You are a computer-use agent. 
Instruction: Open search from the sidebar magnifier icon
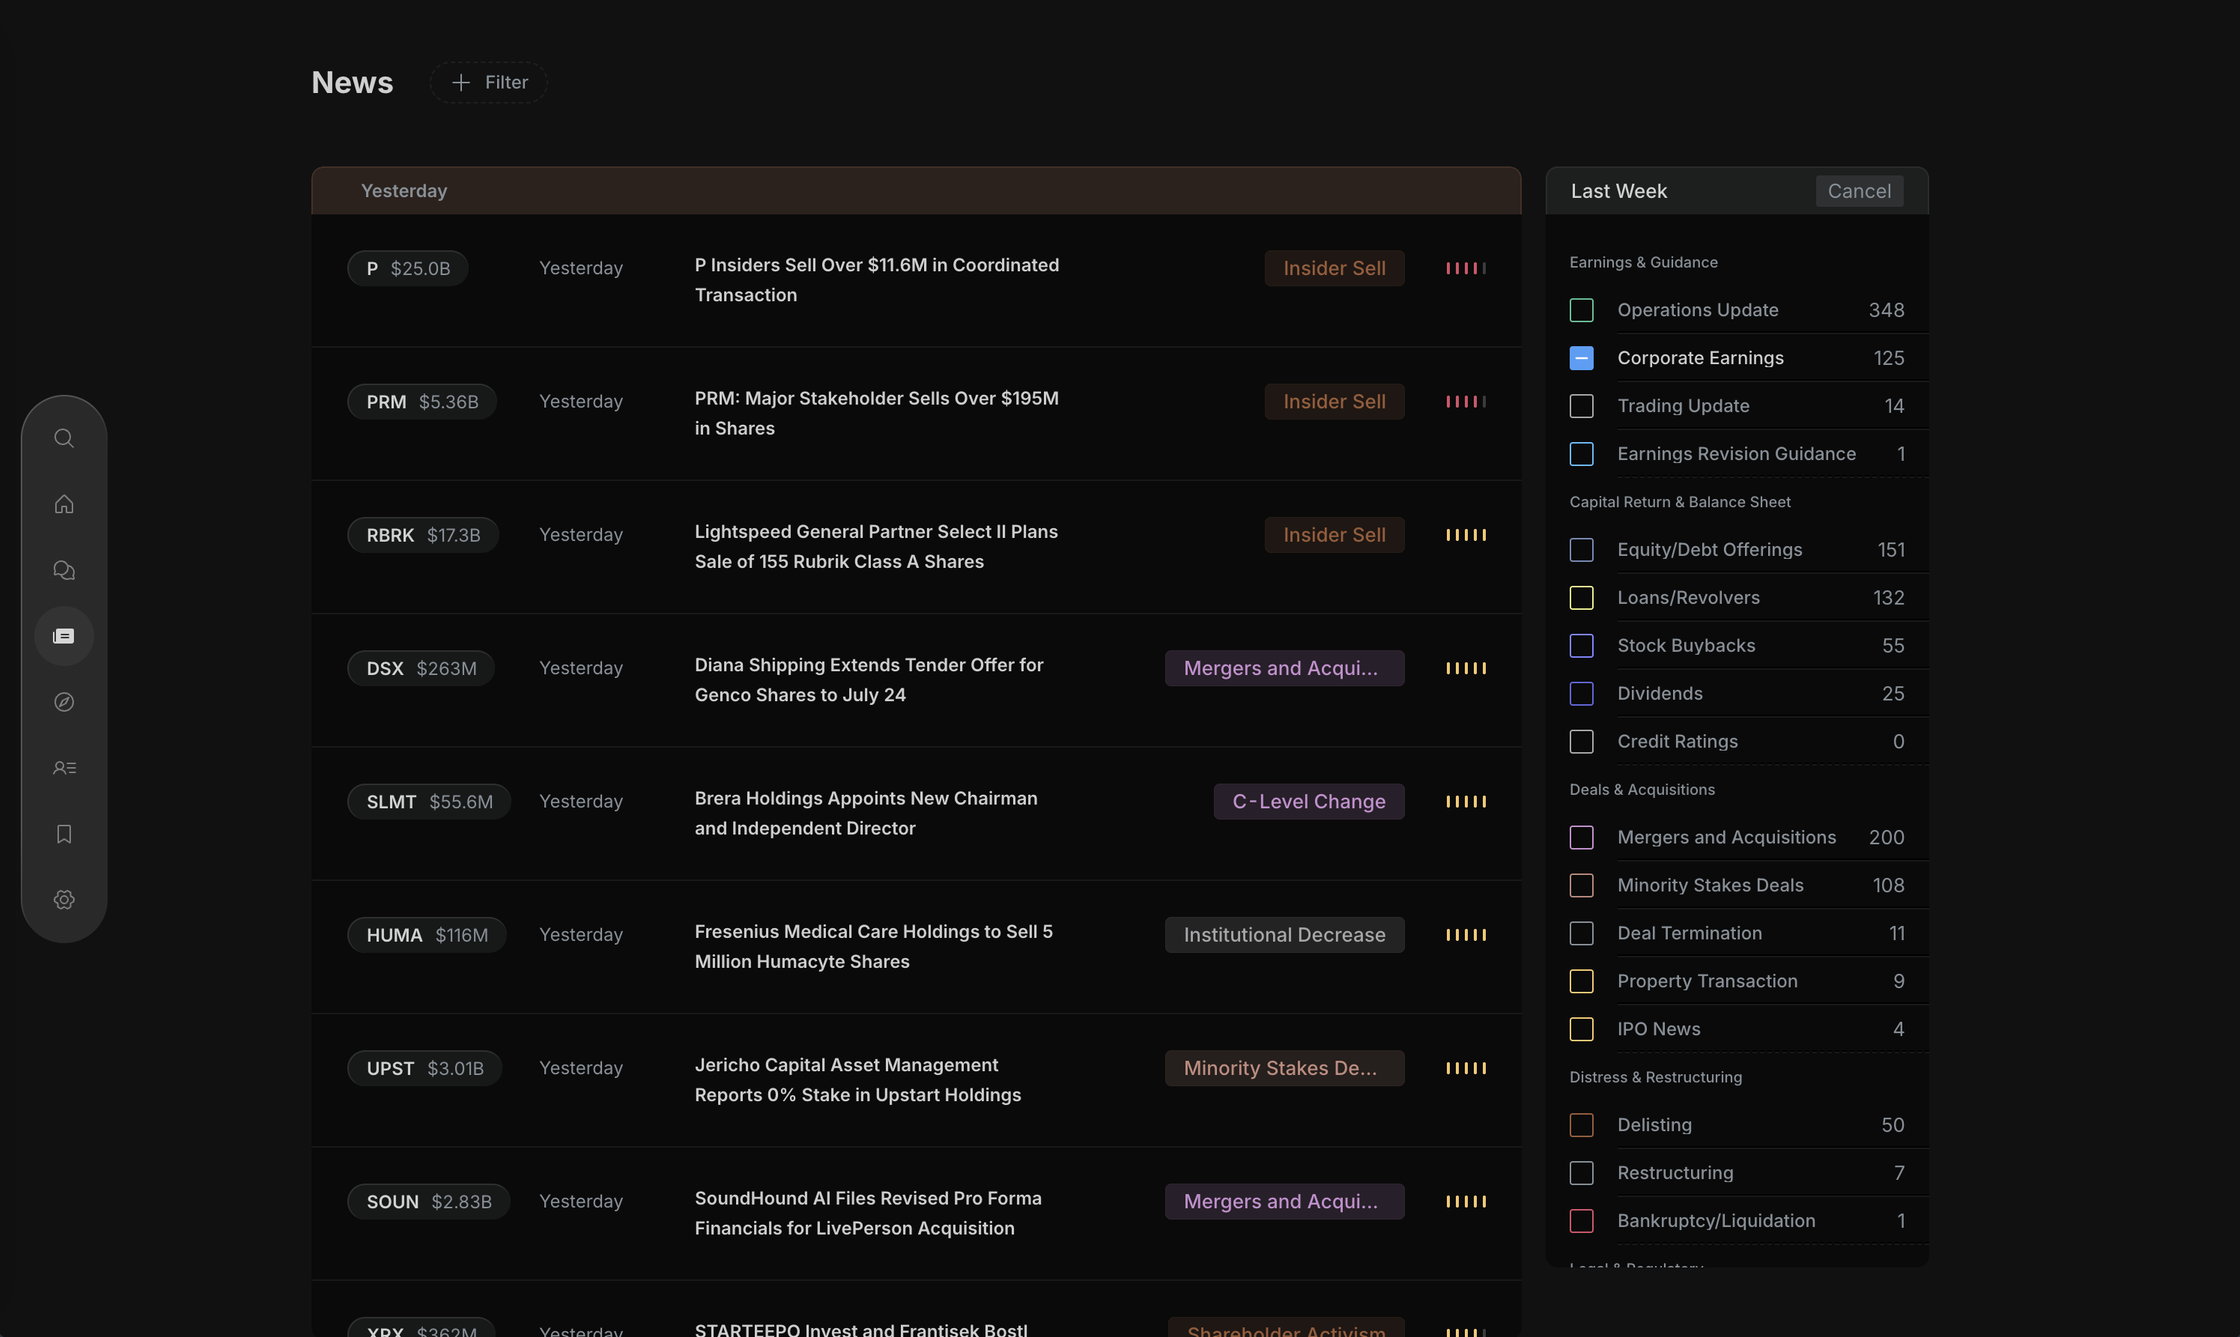[x=64, y=439]
